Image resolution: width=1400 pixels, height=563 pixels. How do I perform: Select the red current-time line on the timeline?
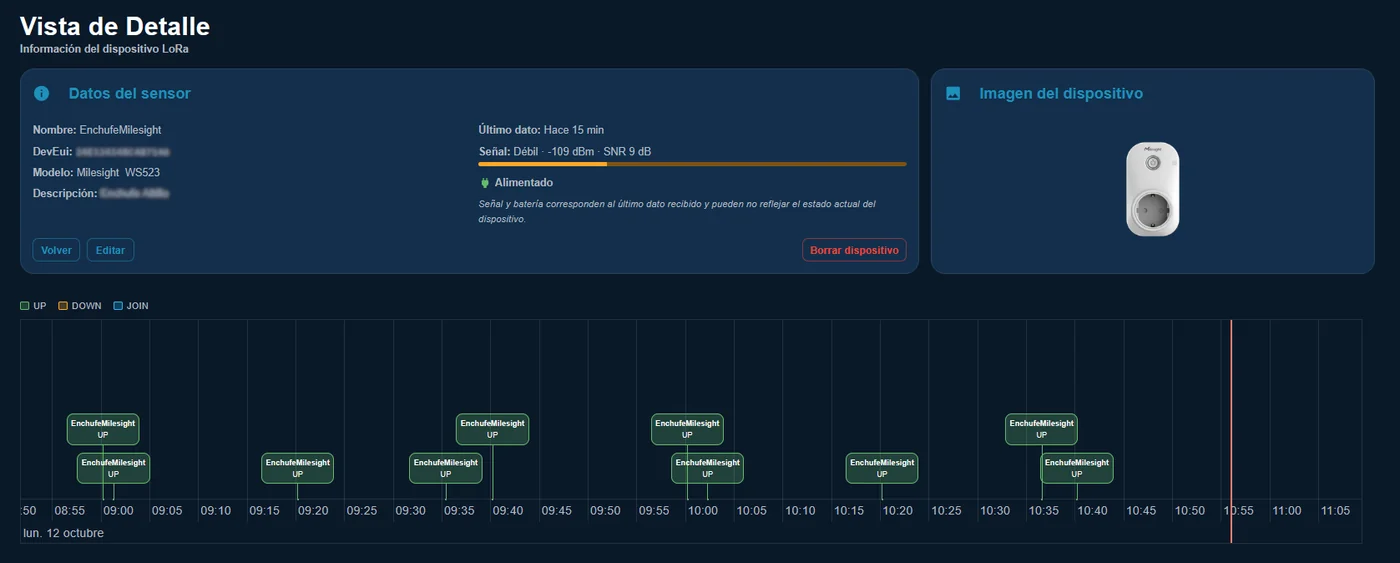click(x=1231, y=431)
